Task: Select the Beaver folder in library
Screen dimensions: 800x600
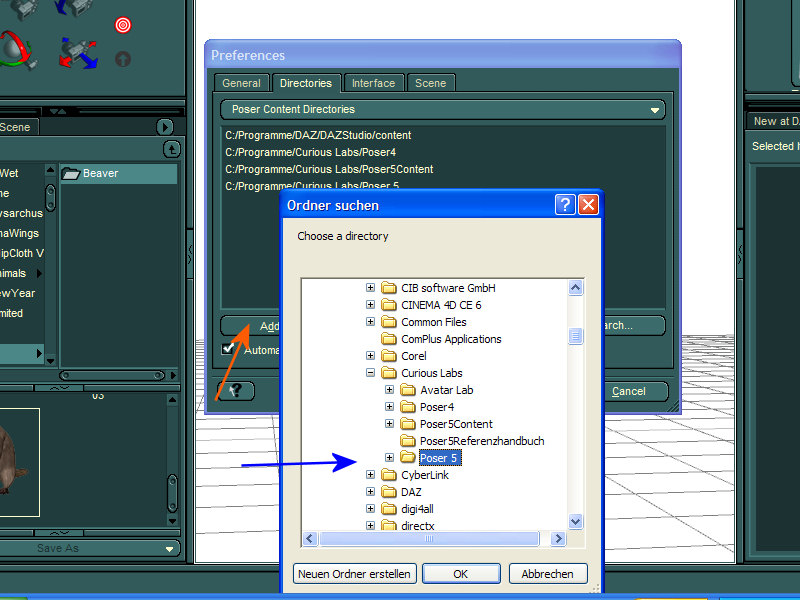Action: coord(118,173)
